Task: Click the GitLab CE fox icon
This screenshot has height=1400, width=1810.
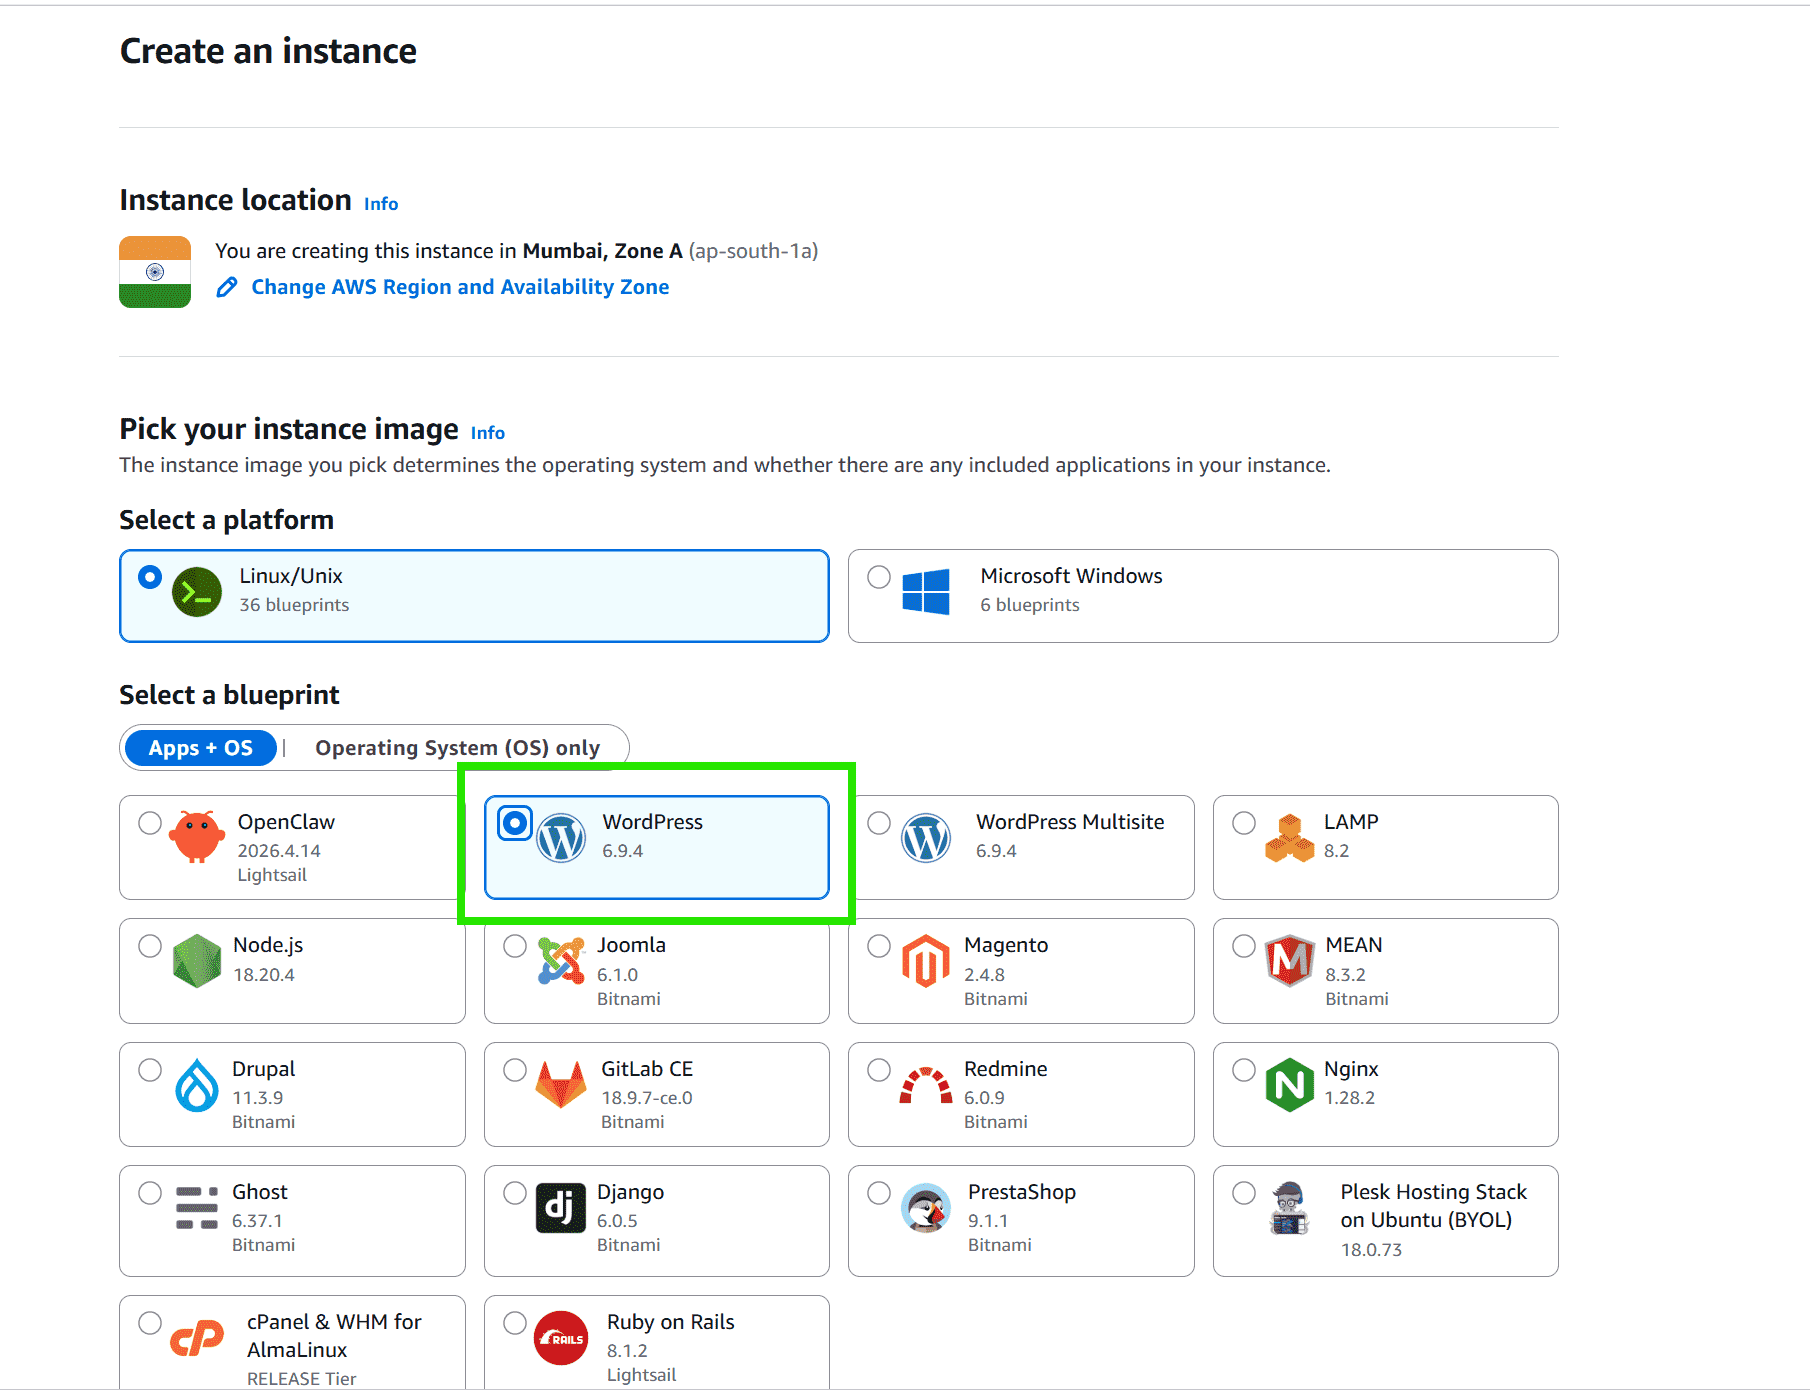Action: (561, 1085)
